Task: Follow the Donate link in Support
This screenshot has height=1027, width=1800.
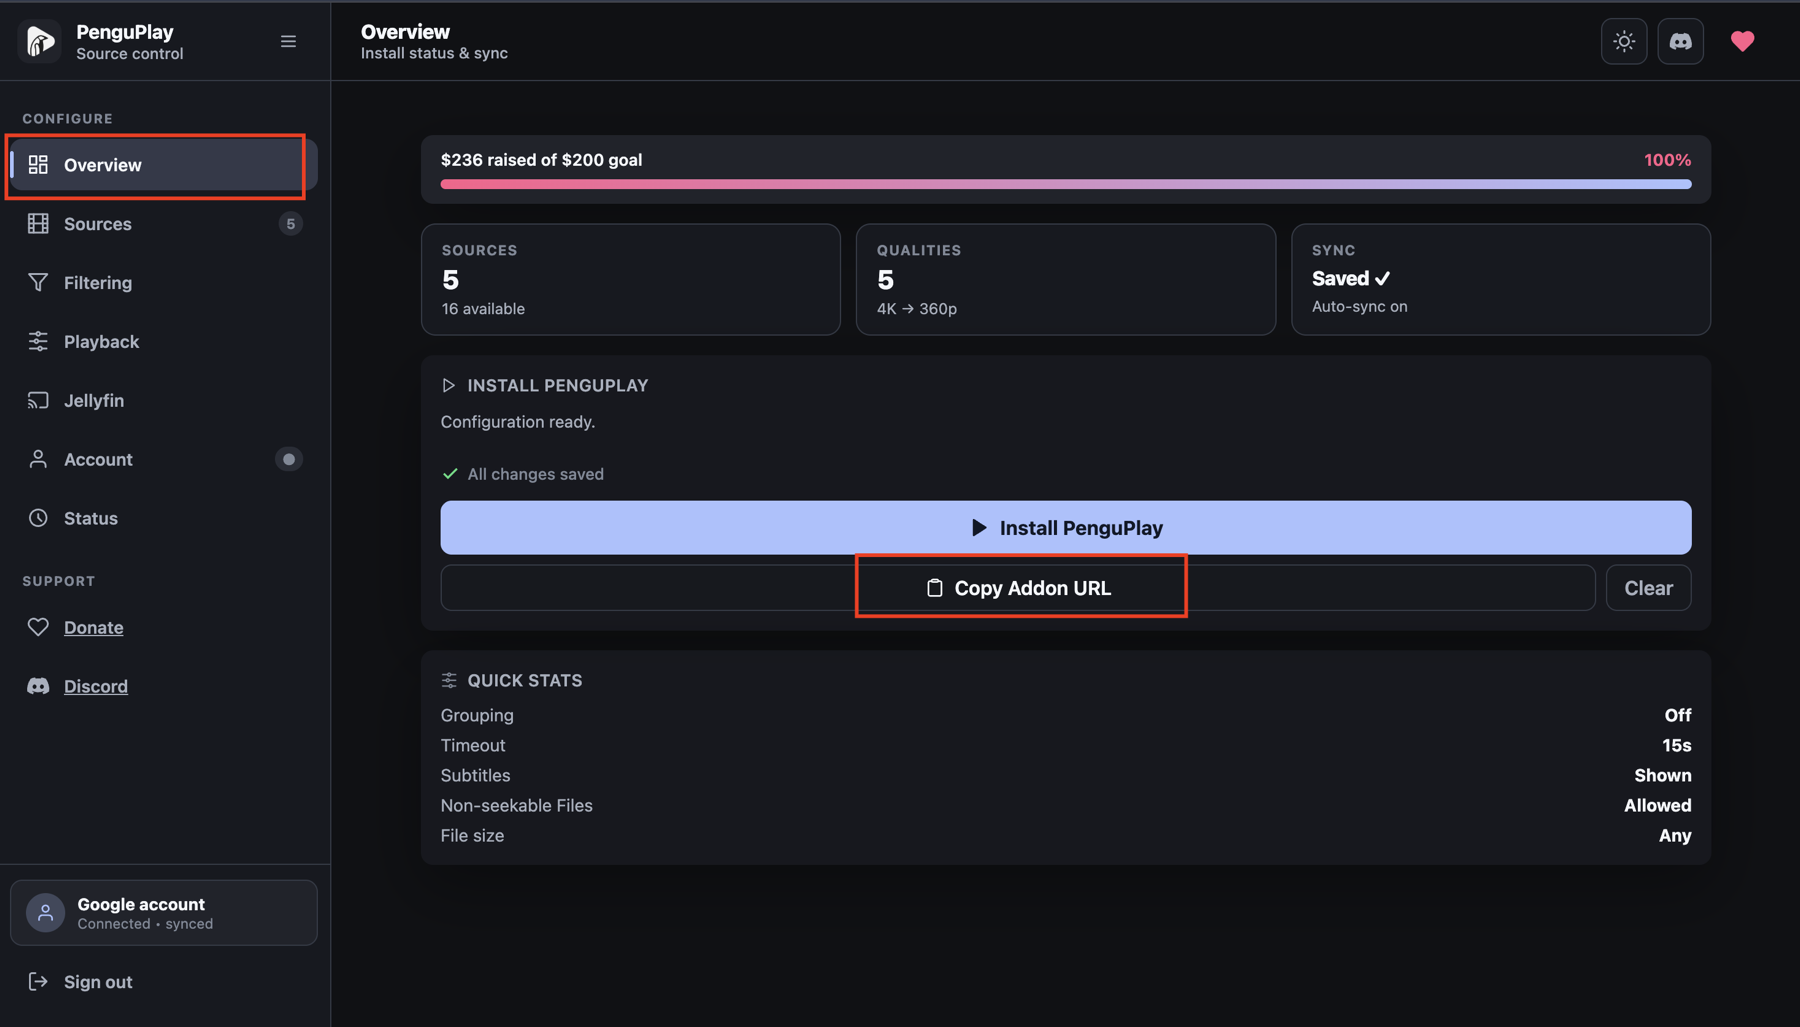Action: click(94, 628)
